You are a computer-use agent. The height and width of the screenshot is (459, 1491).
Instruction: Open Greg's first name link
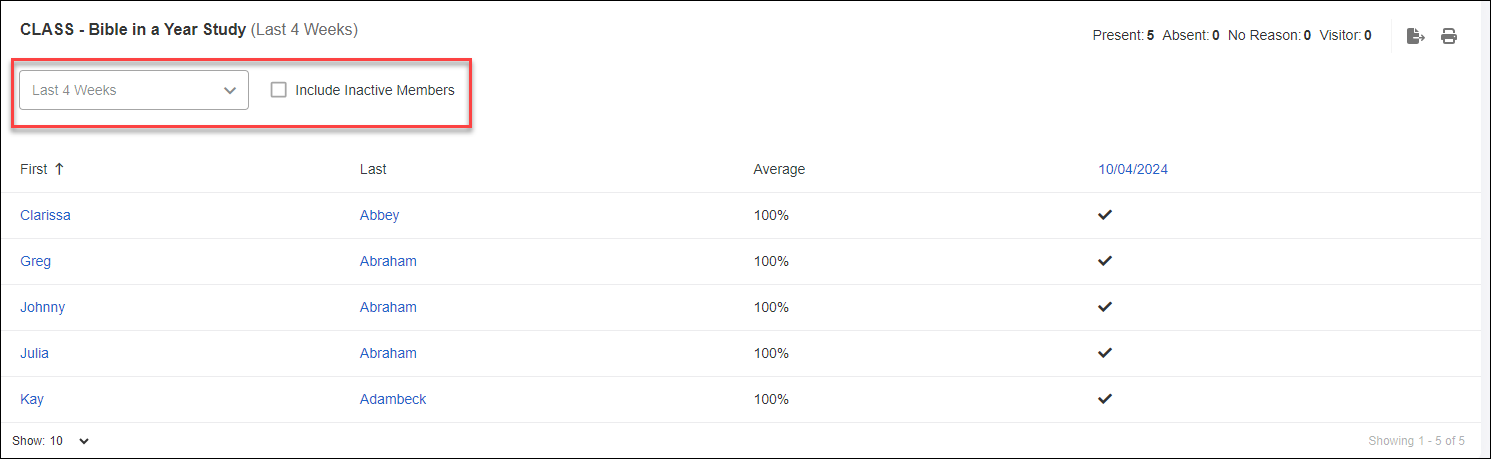click(x=35, y=261)
